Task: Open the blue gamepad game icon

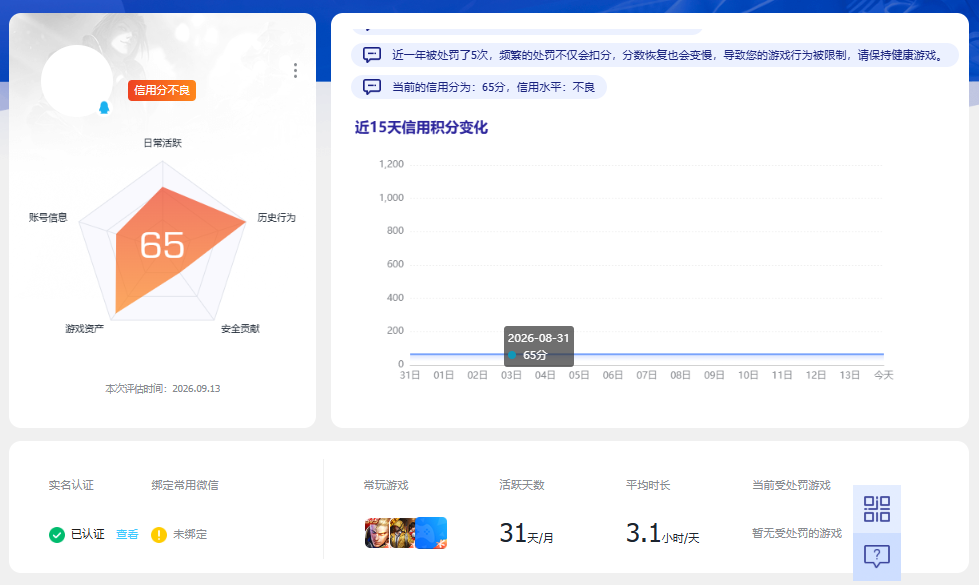Action: point(431,533)
